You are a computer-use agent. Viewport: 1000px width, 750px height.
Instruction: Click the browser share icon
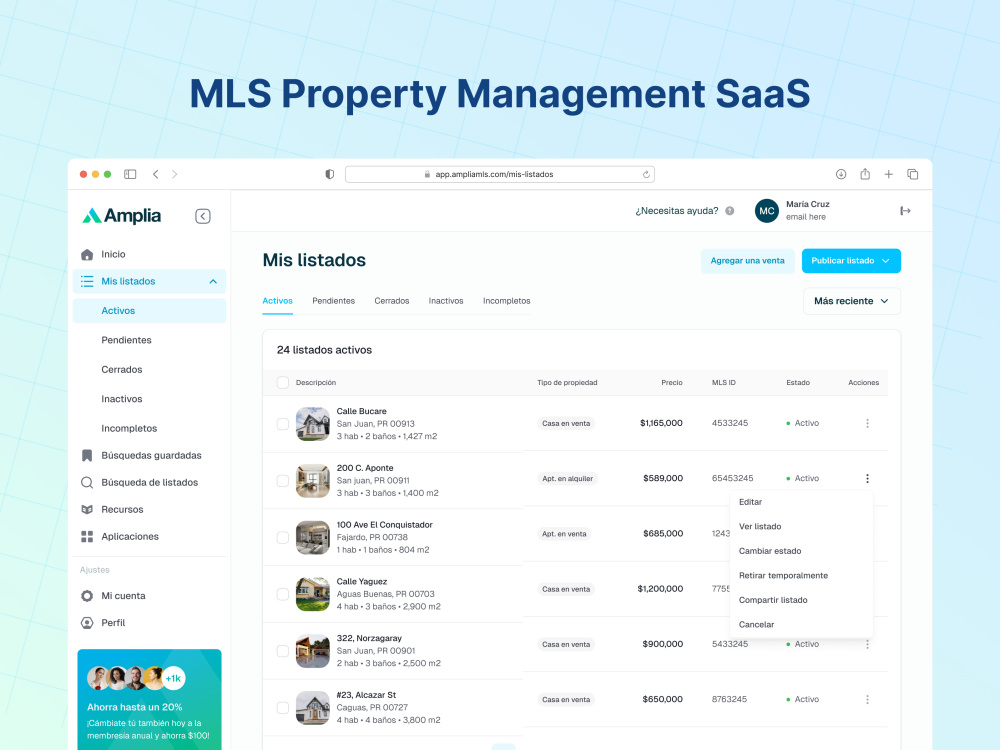coord(865,174)
